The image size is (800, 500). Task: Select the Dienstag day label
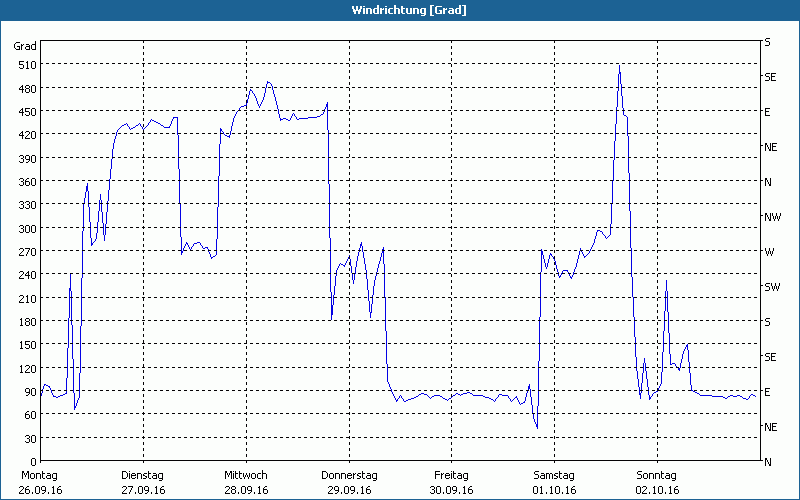(142, 475)
